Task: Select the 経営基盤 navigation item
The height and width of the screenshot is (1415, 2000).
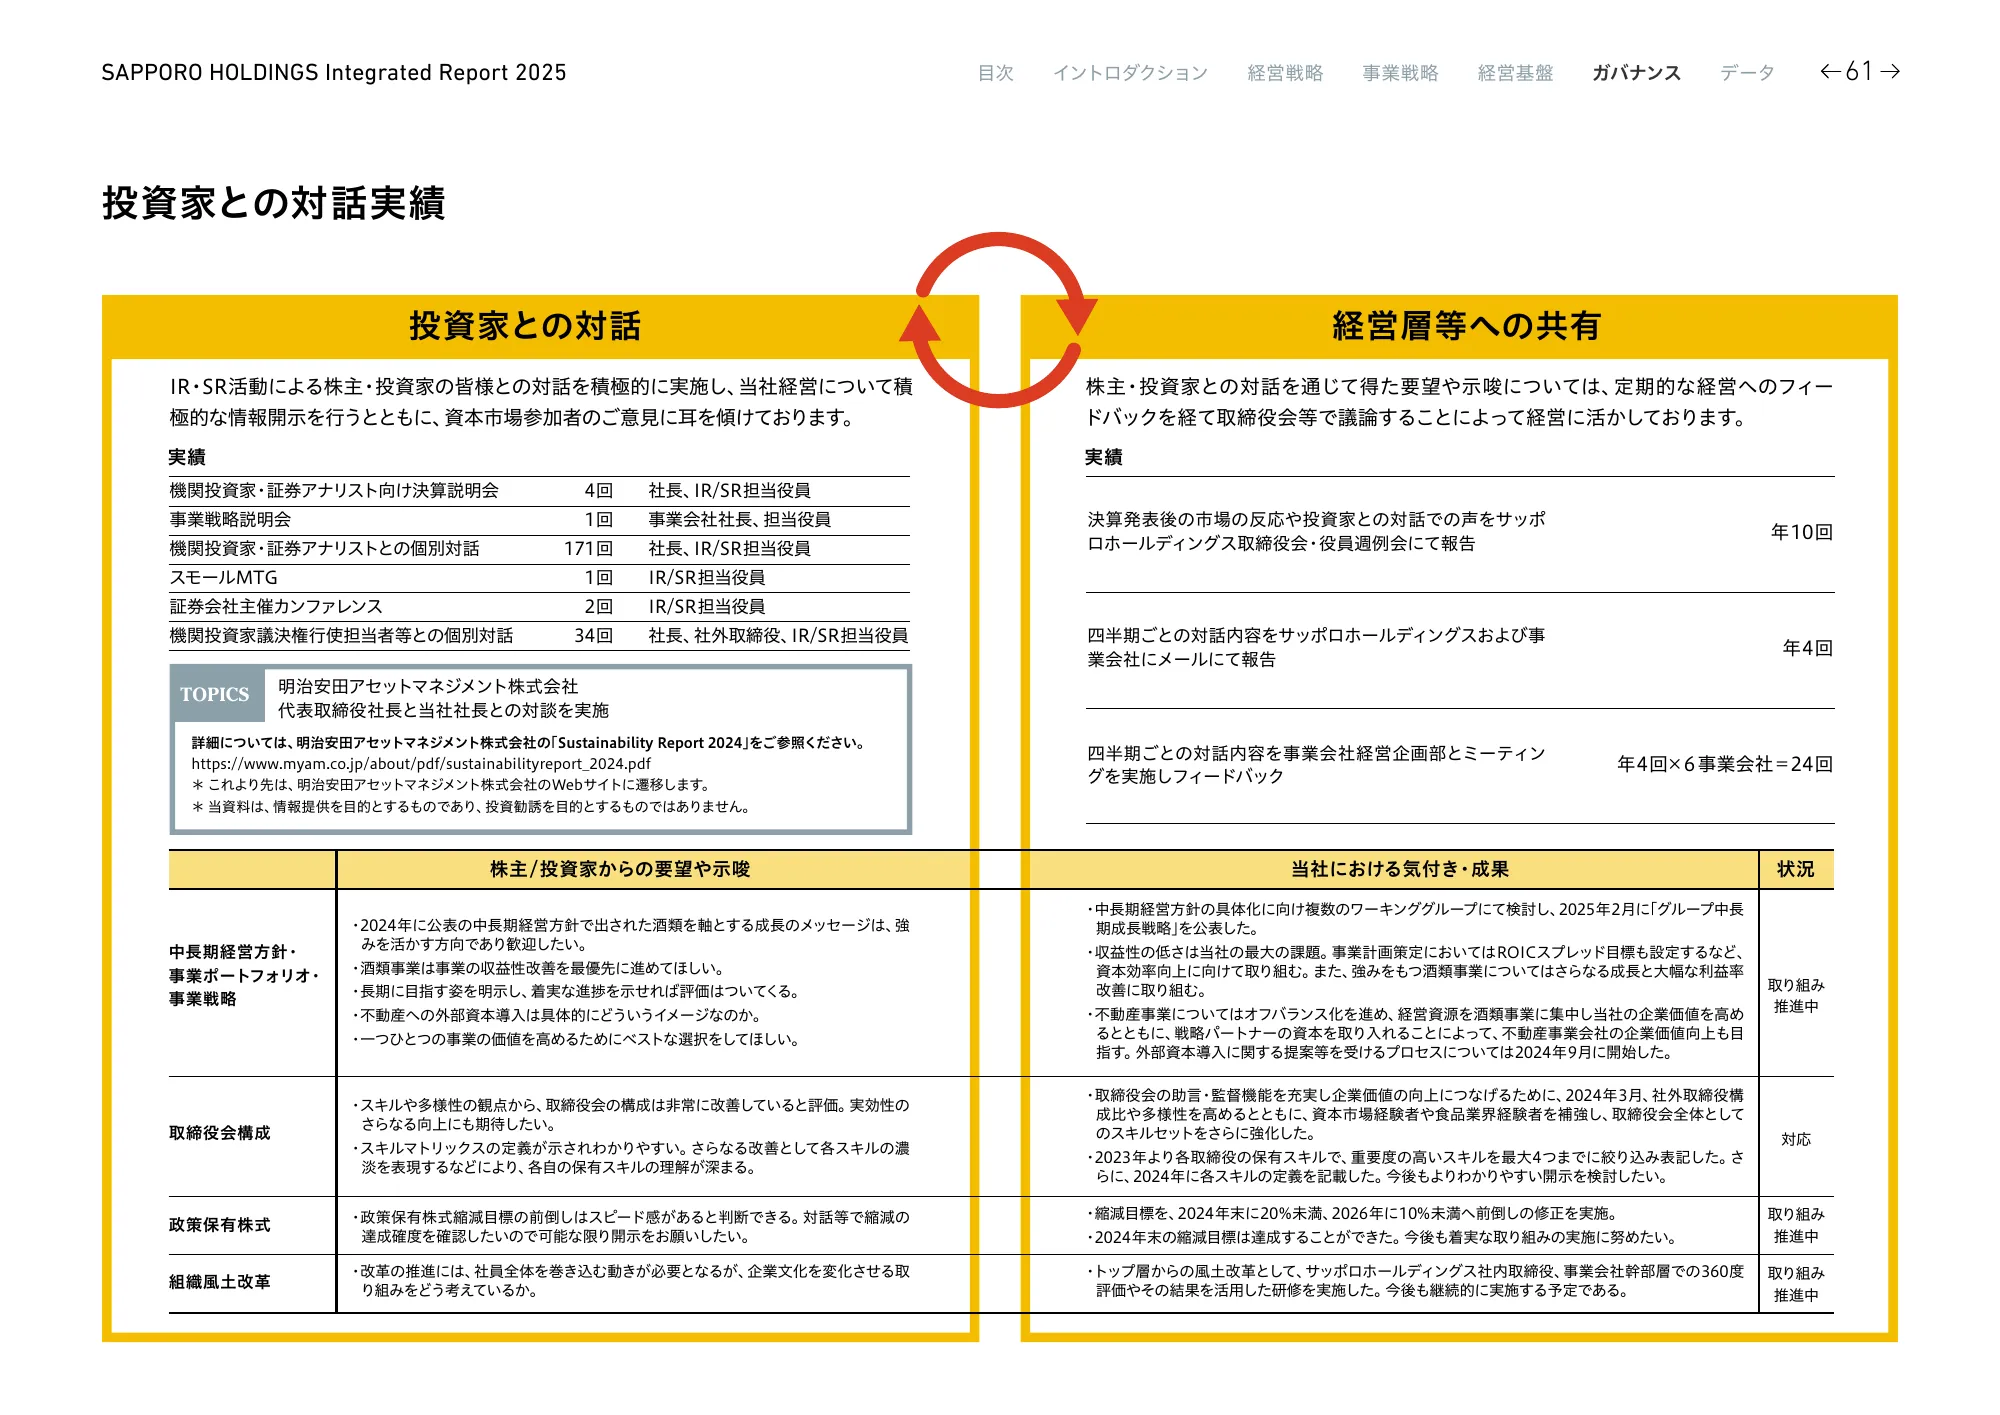Action: (x=1515, y=73)
